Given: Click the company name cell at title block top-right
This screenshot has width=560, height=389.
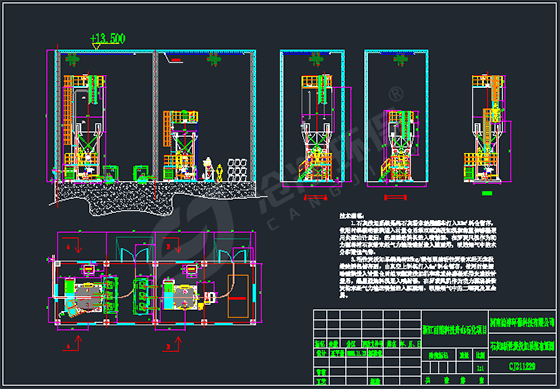Looking at the screenshot, I should coord(522,324).
